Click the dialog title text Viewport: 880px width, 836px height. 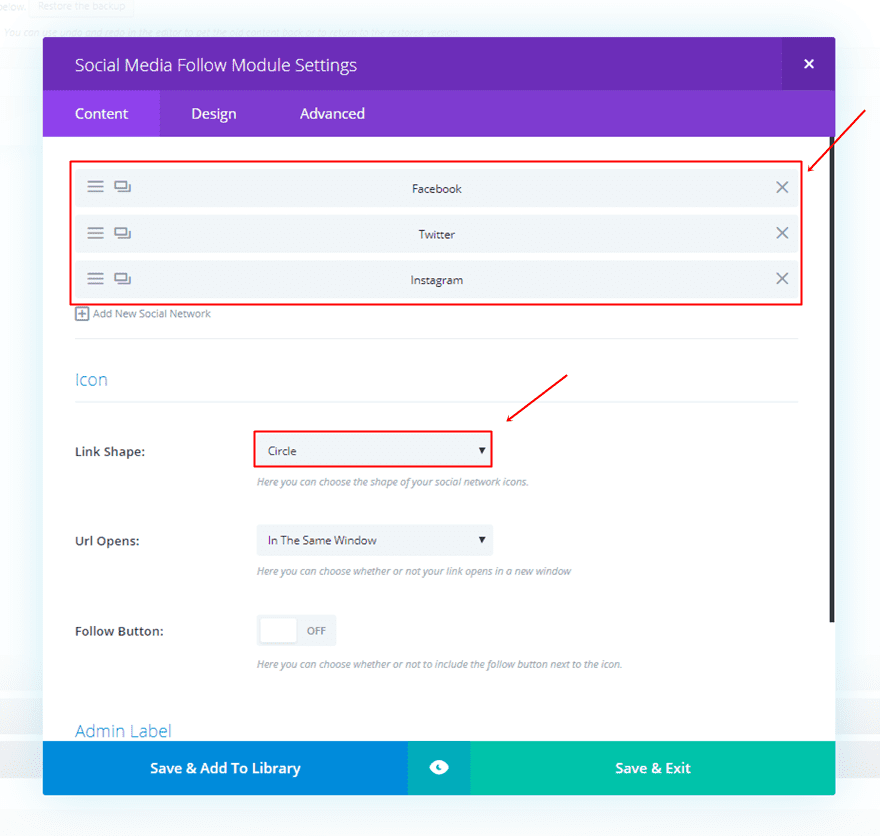click(216, 65)
